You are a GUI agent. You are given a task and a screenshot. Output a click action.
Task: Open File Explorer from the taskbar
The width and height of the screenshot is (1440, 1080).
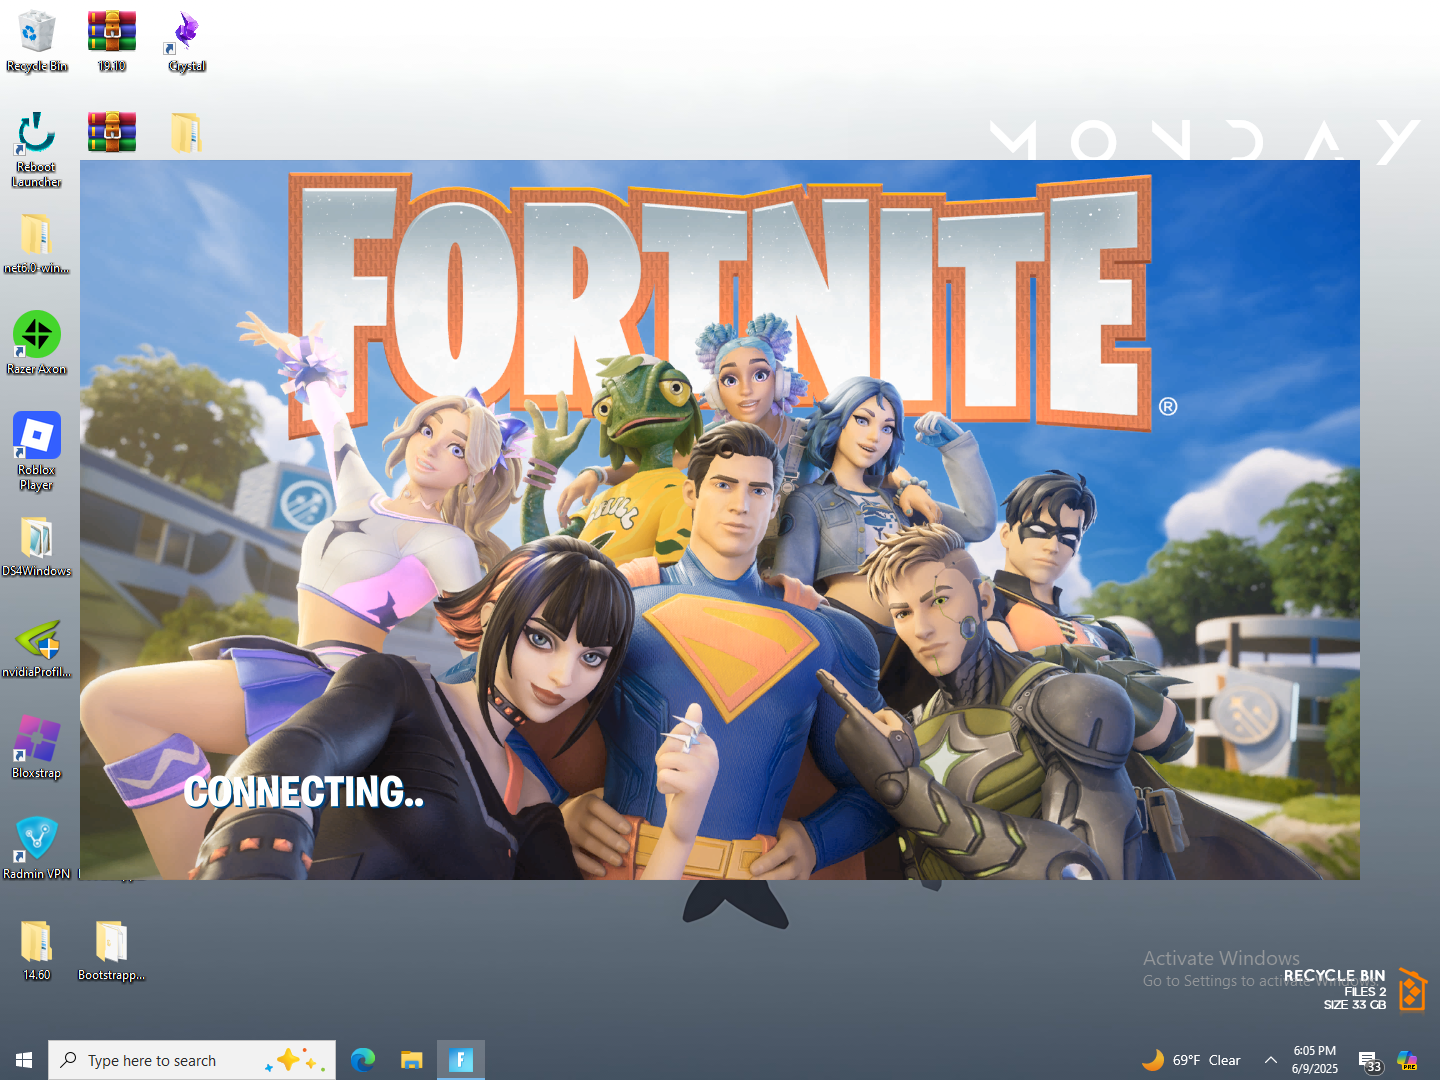click(x=412, y=1060)
